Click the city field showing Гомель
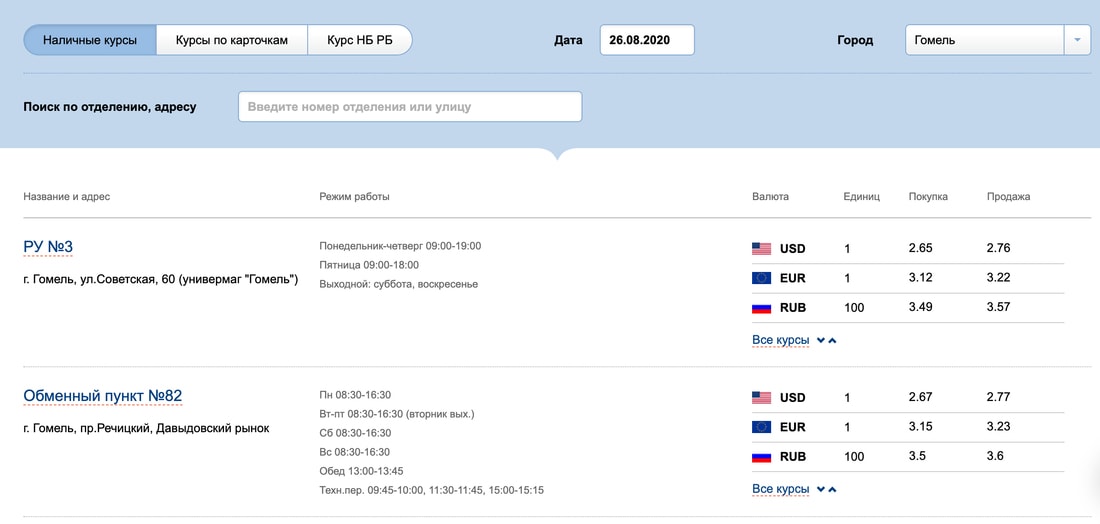1100x524 pixels. click(x=983, y=40)
